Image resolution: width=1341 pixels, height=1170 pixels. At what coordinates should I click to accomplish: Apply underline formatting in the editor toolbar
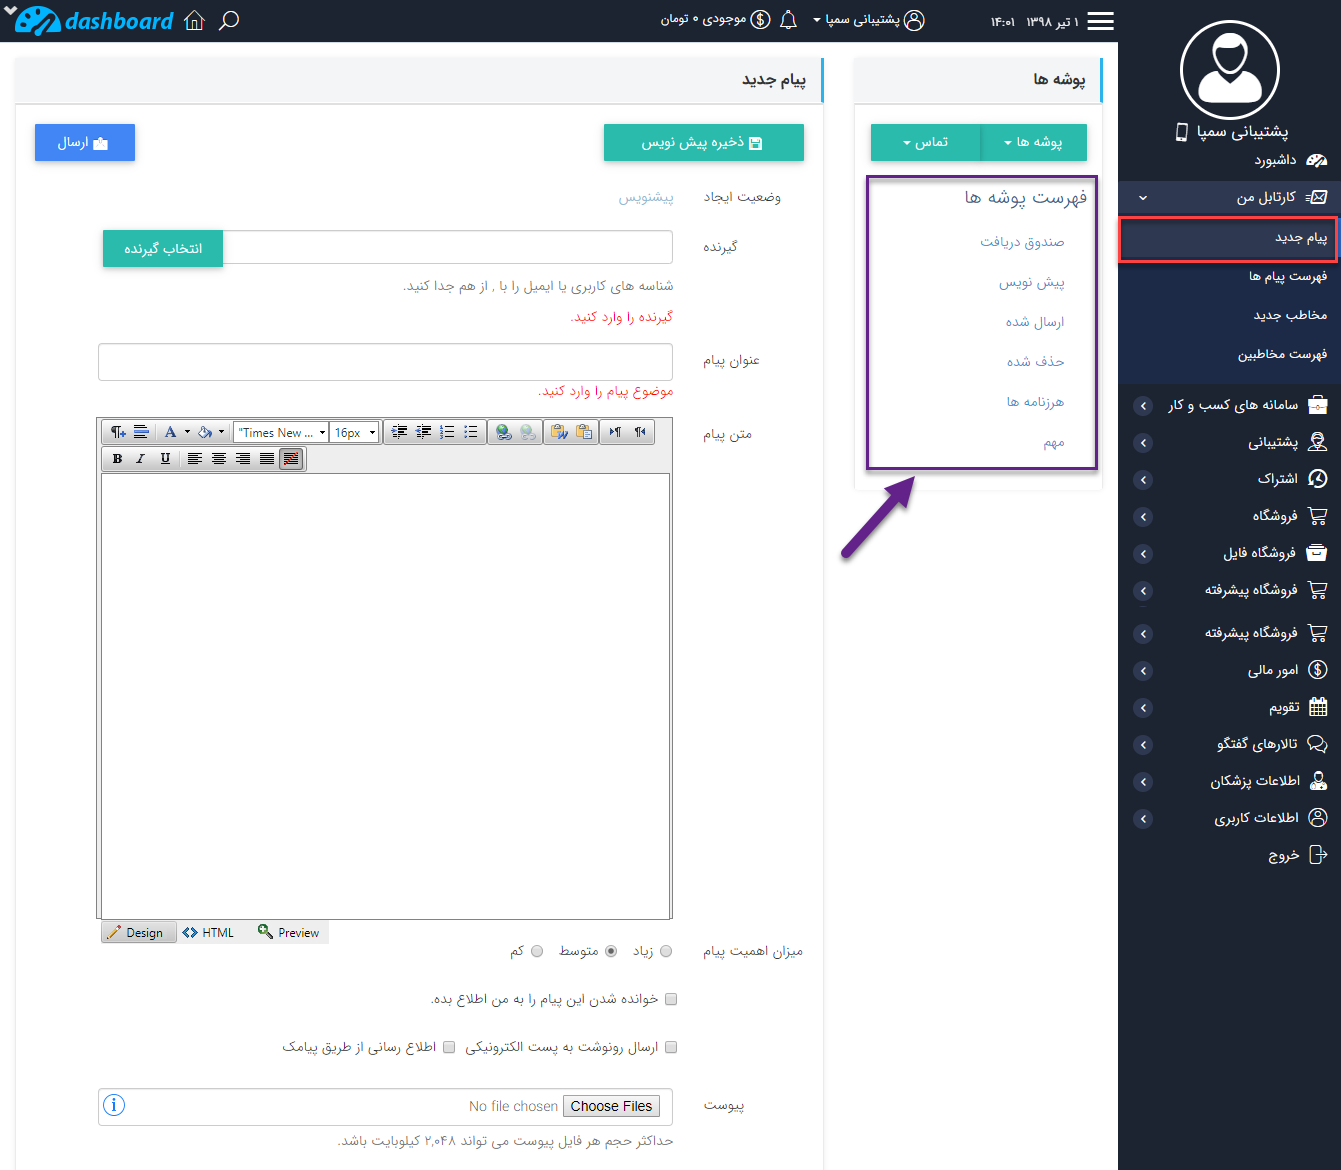tap(165, 458)
